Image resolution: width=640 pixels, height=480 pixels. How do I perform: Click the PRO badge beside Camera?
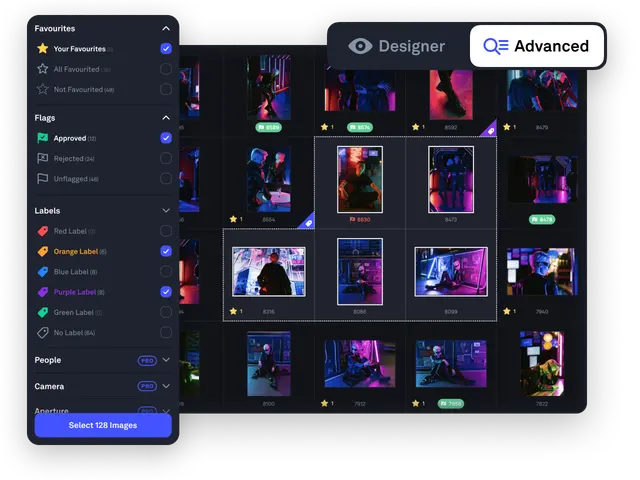coord(147,386)
